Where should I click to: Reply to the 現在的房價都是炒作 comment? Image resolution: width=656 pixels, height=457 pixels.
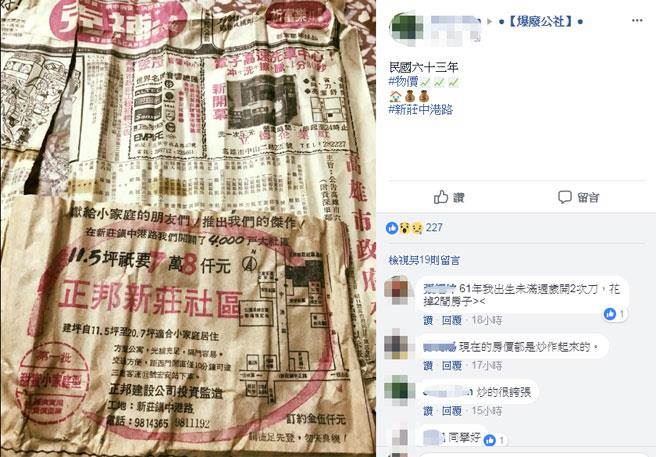(452, 366)
